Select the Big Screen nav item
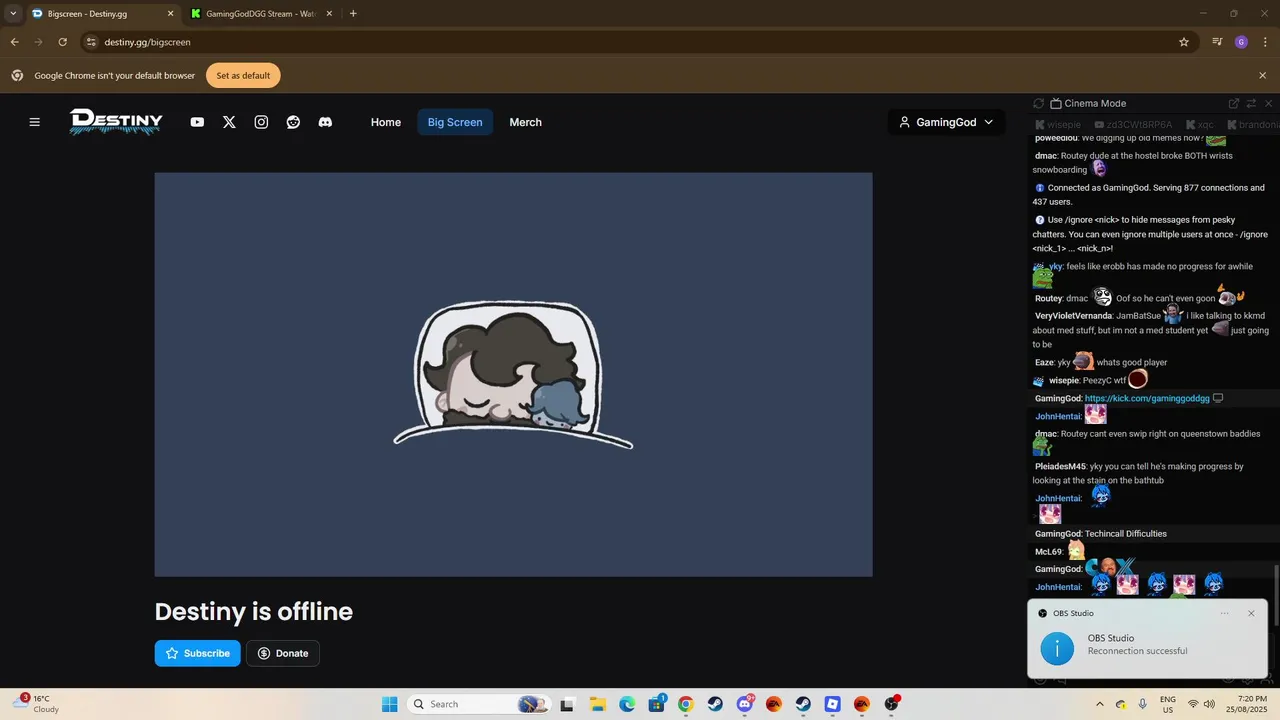 coord(455,122)
